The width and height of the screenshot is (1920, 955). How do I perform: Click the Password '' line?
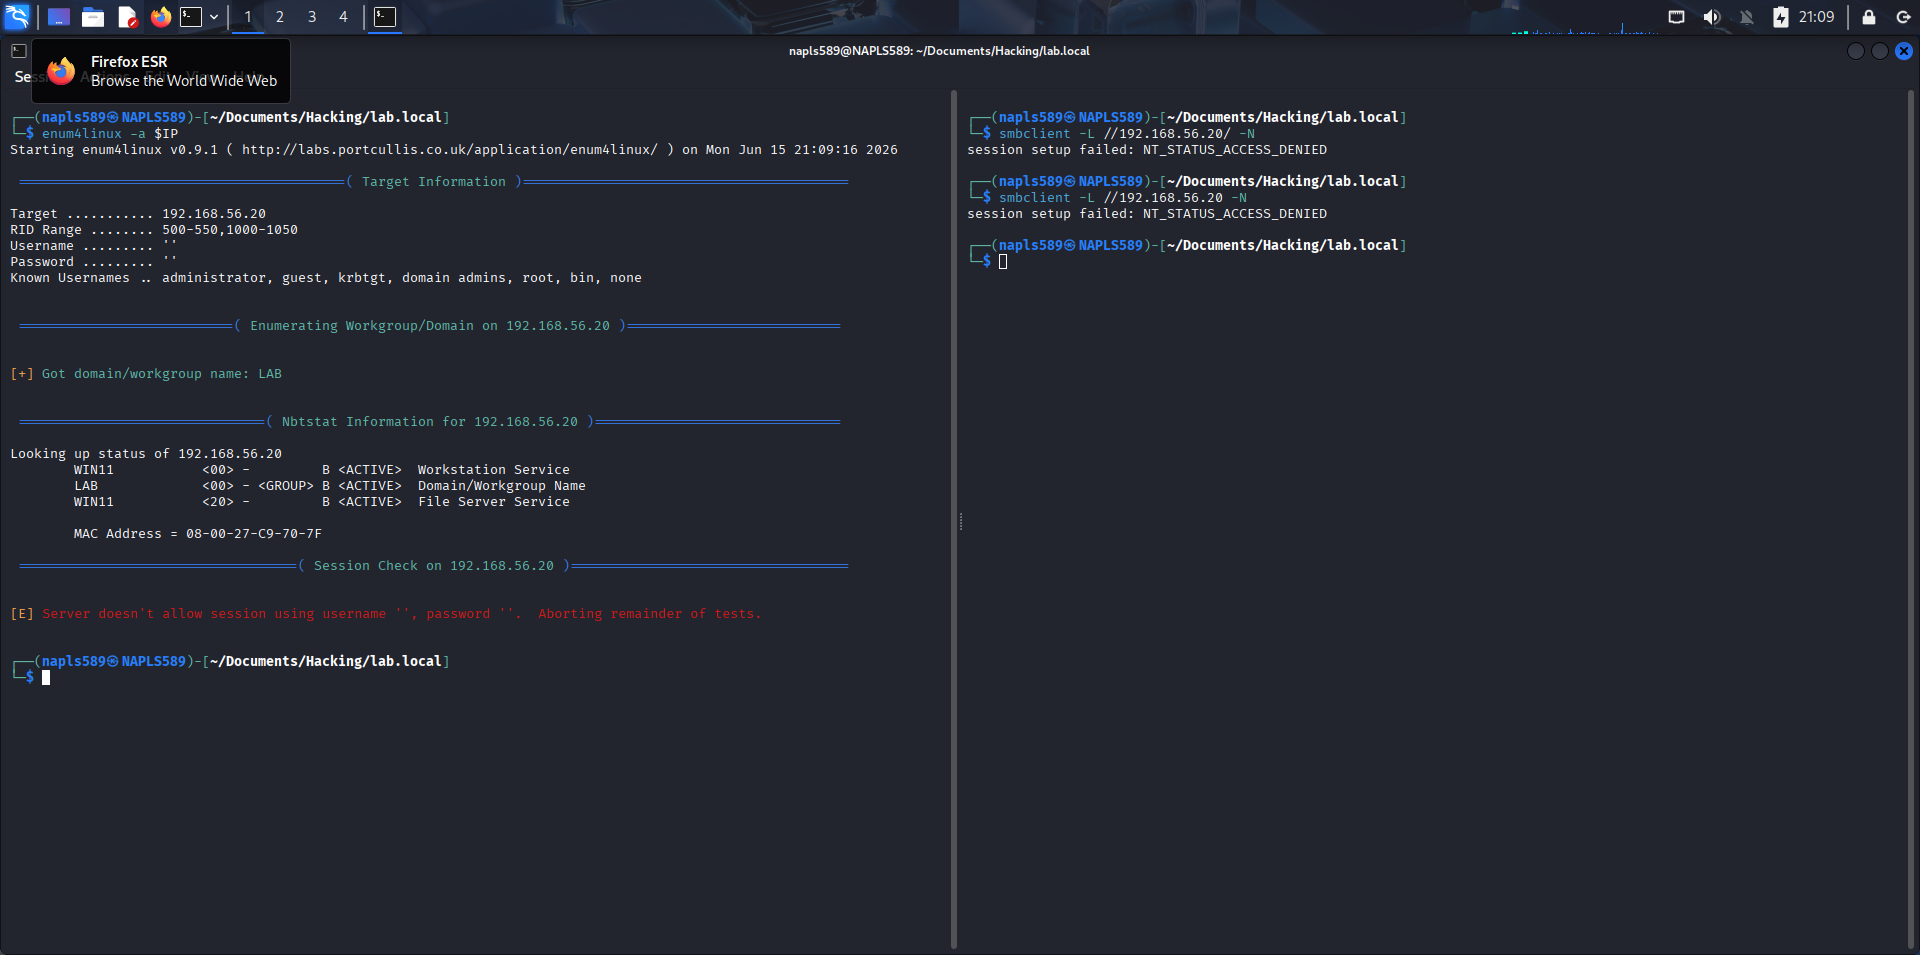(x=94, y=262)
